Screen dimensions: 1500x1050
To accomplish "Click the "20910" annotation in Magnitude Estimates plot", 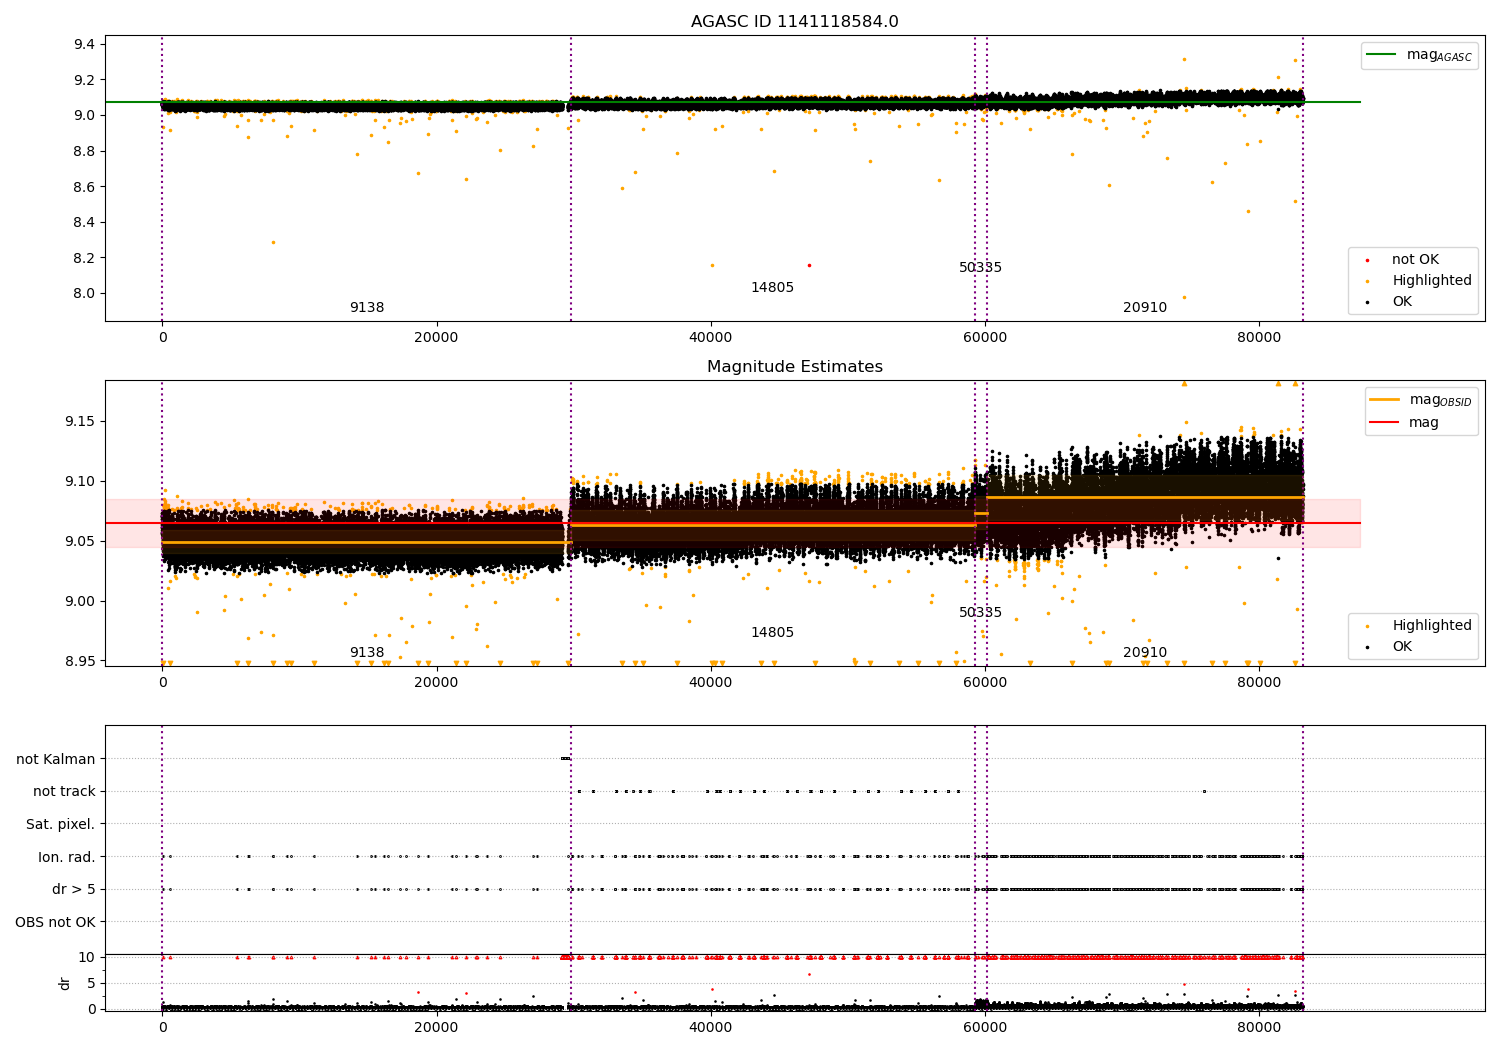I will (1145, 652).
